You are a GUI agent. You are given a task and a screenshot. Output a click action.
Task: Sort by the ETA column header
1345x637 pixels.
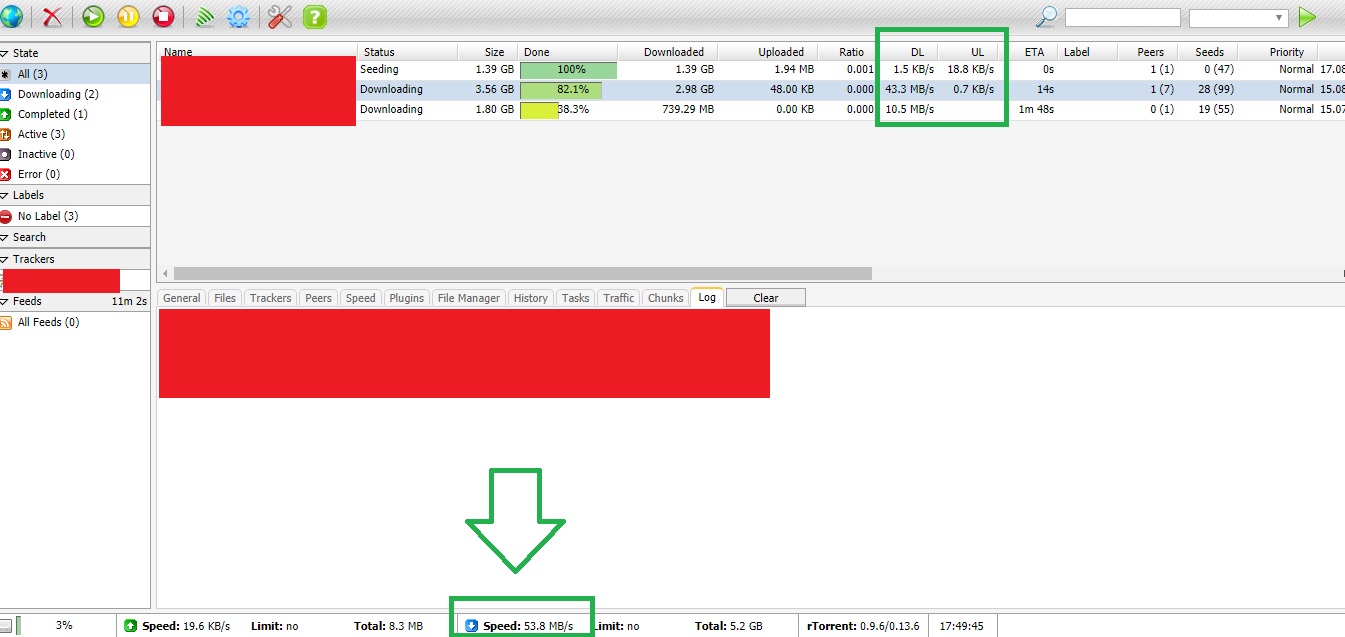(1028, 52)
